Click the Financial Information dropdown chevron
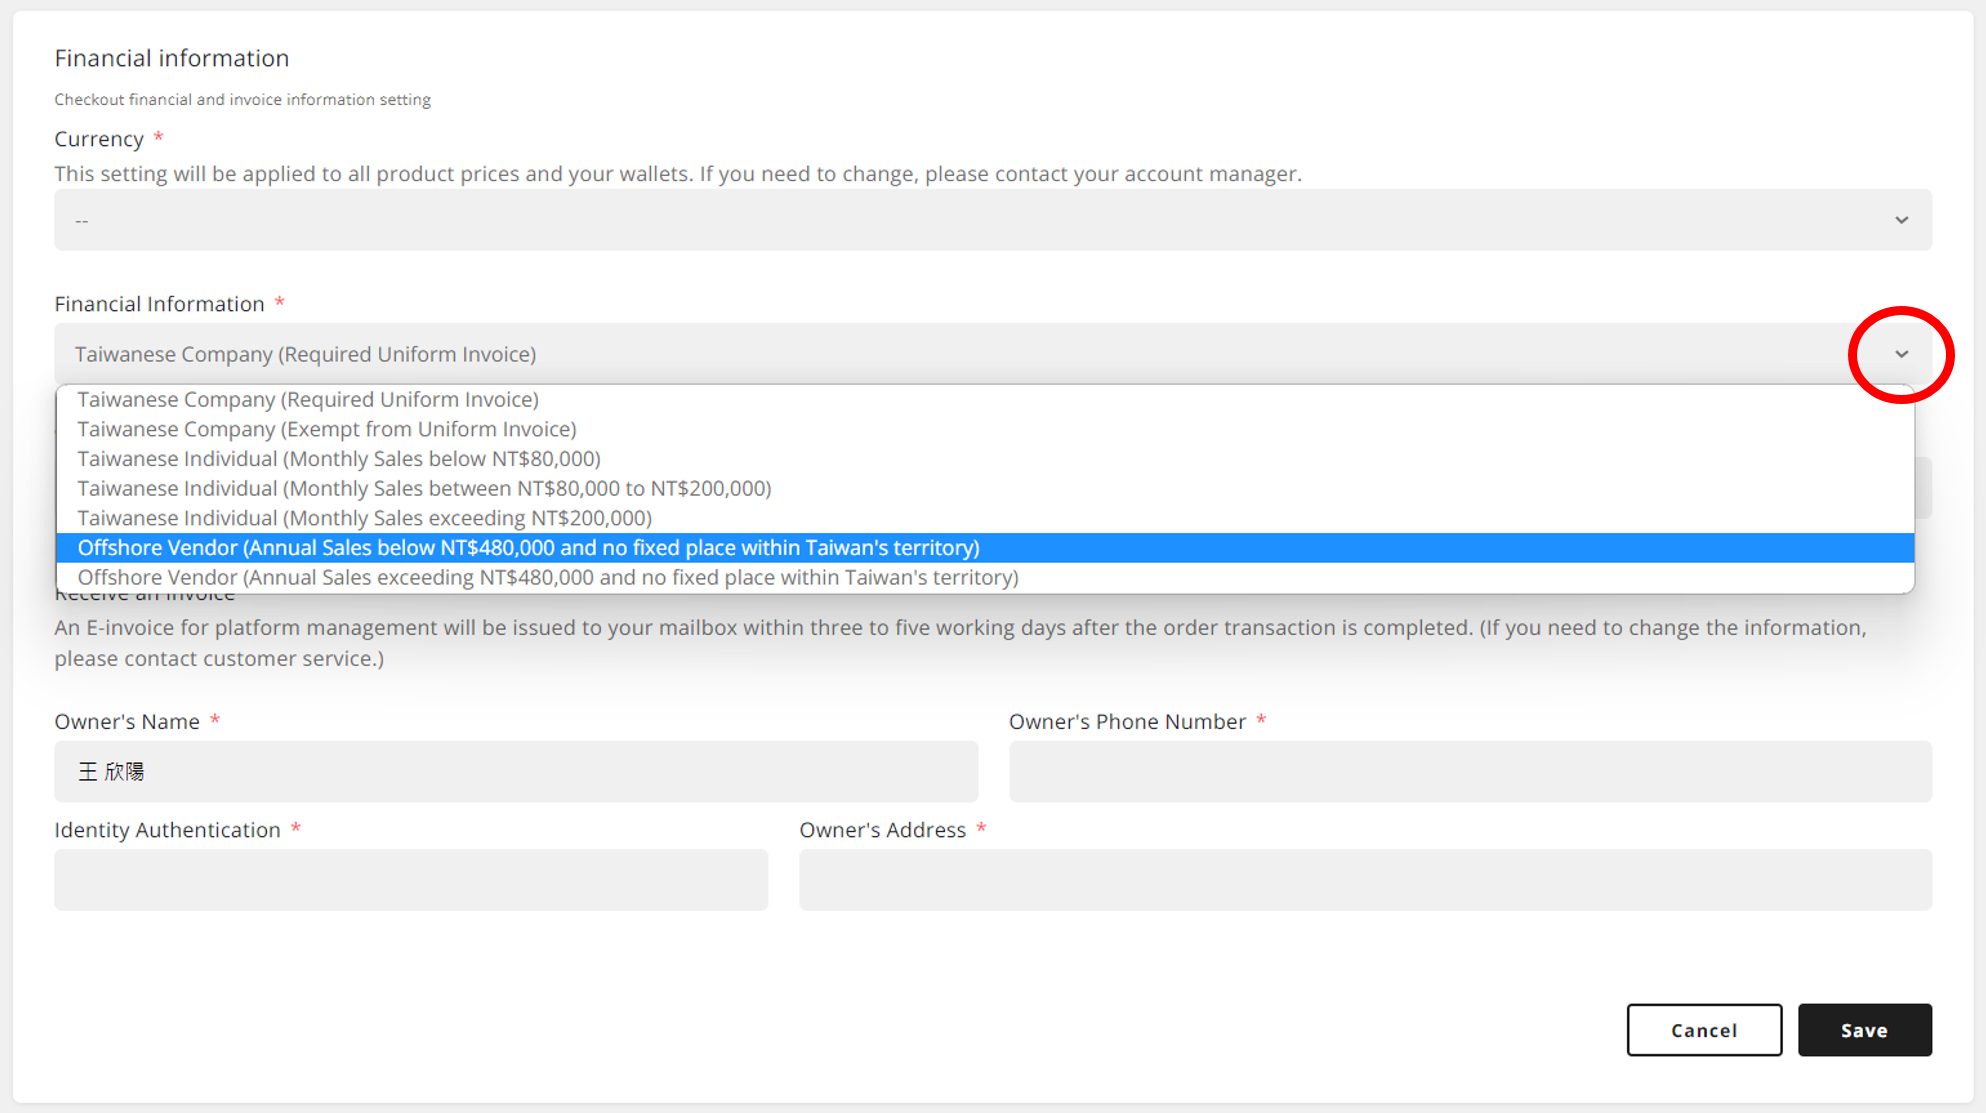Image resolution: width=1986 pixels, height=1113 pixels. pos(1901,354)
